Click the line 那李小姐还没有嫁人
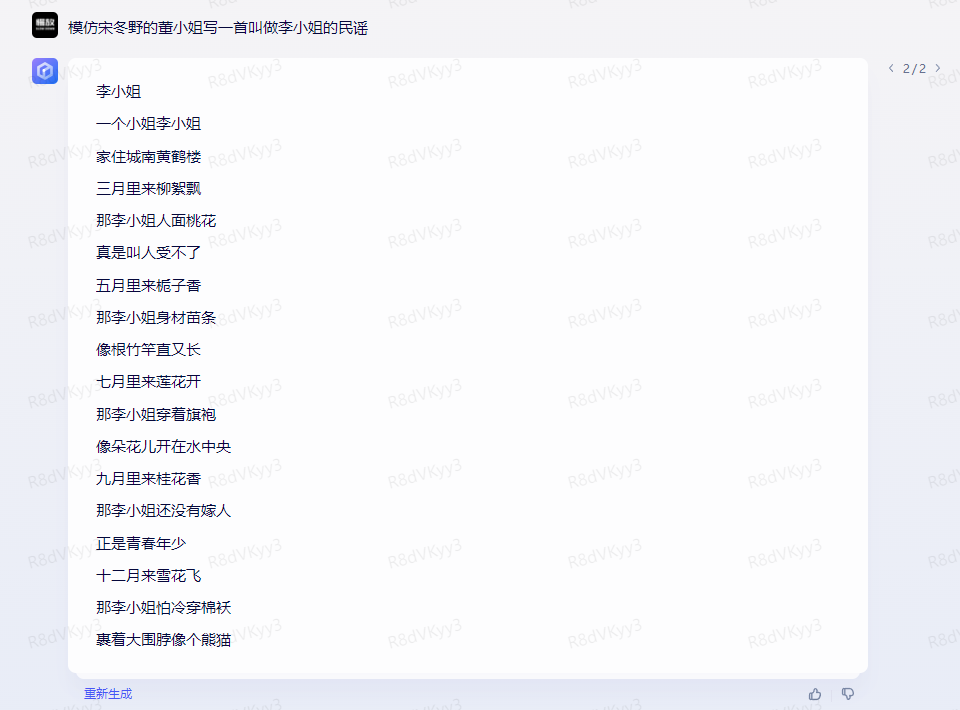 coord(163,510)
